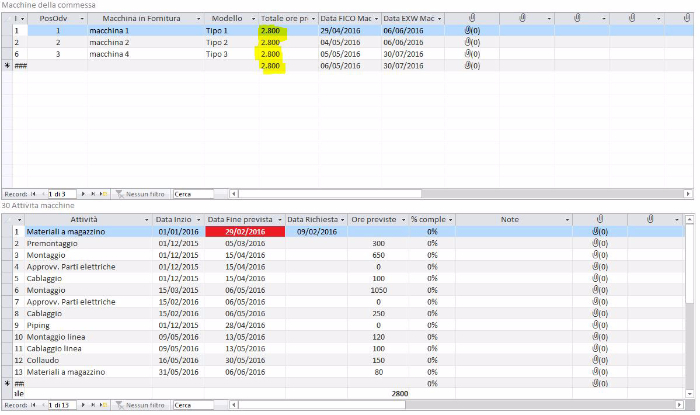Jump to last record in the lower activities table

click(x=93, y=405)
